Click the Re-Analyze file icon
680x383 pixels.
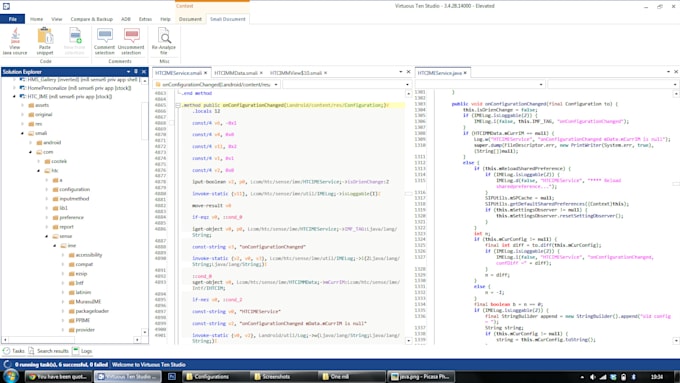tap(163, 36)
